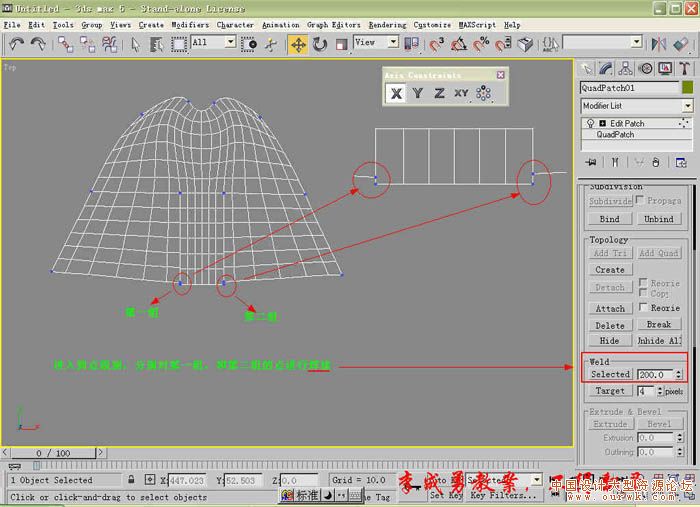Toggle absolute/offset transform type-in mode
Screen dimensions: 700x507
tap(150, 480)
